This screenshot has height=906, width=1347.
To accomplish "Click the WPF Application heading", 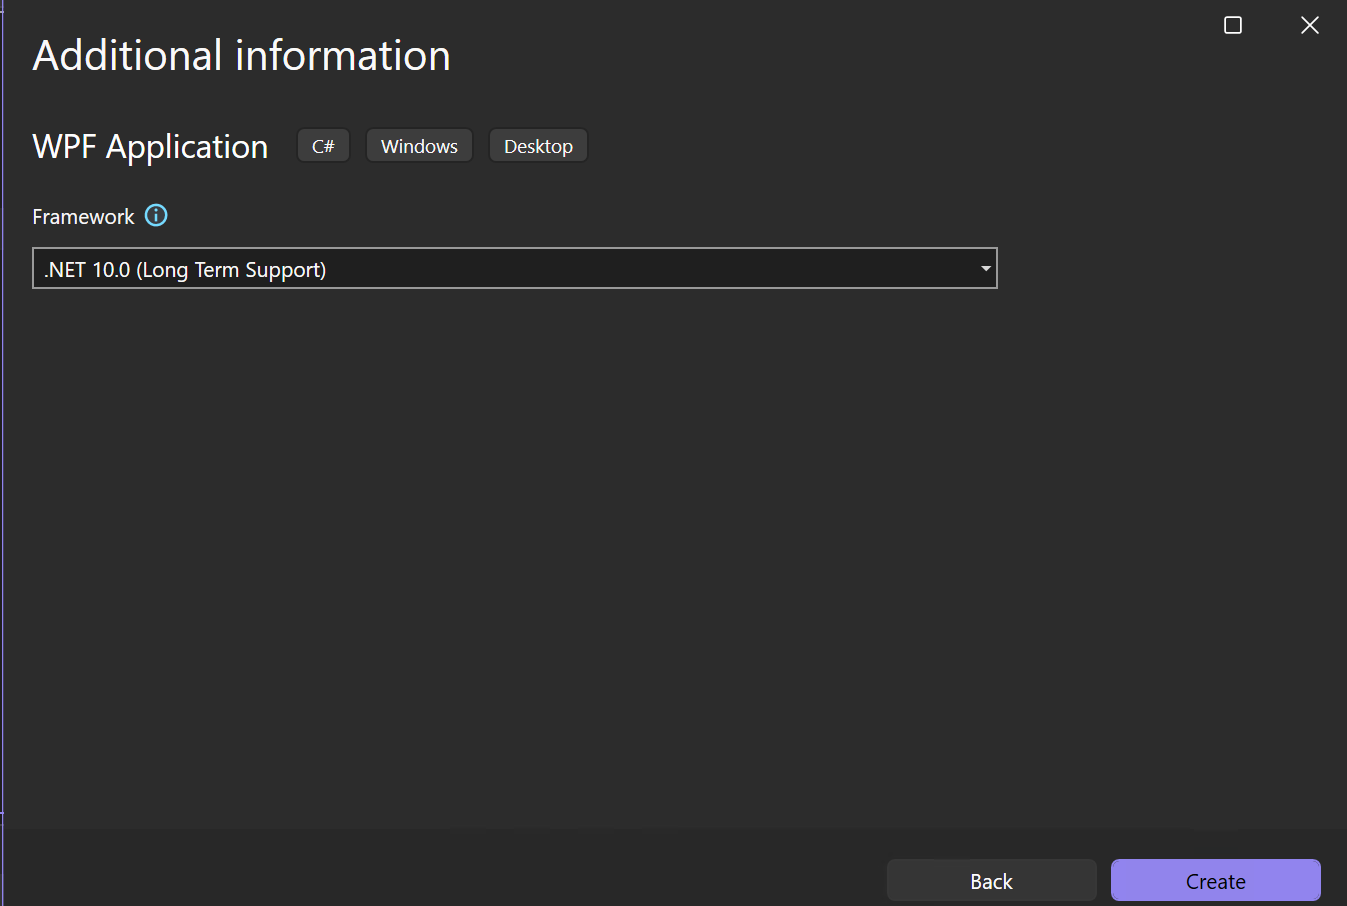I will [x=150, y=146].
